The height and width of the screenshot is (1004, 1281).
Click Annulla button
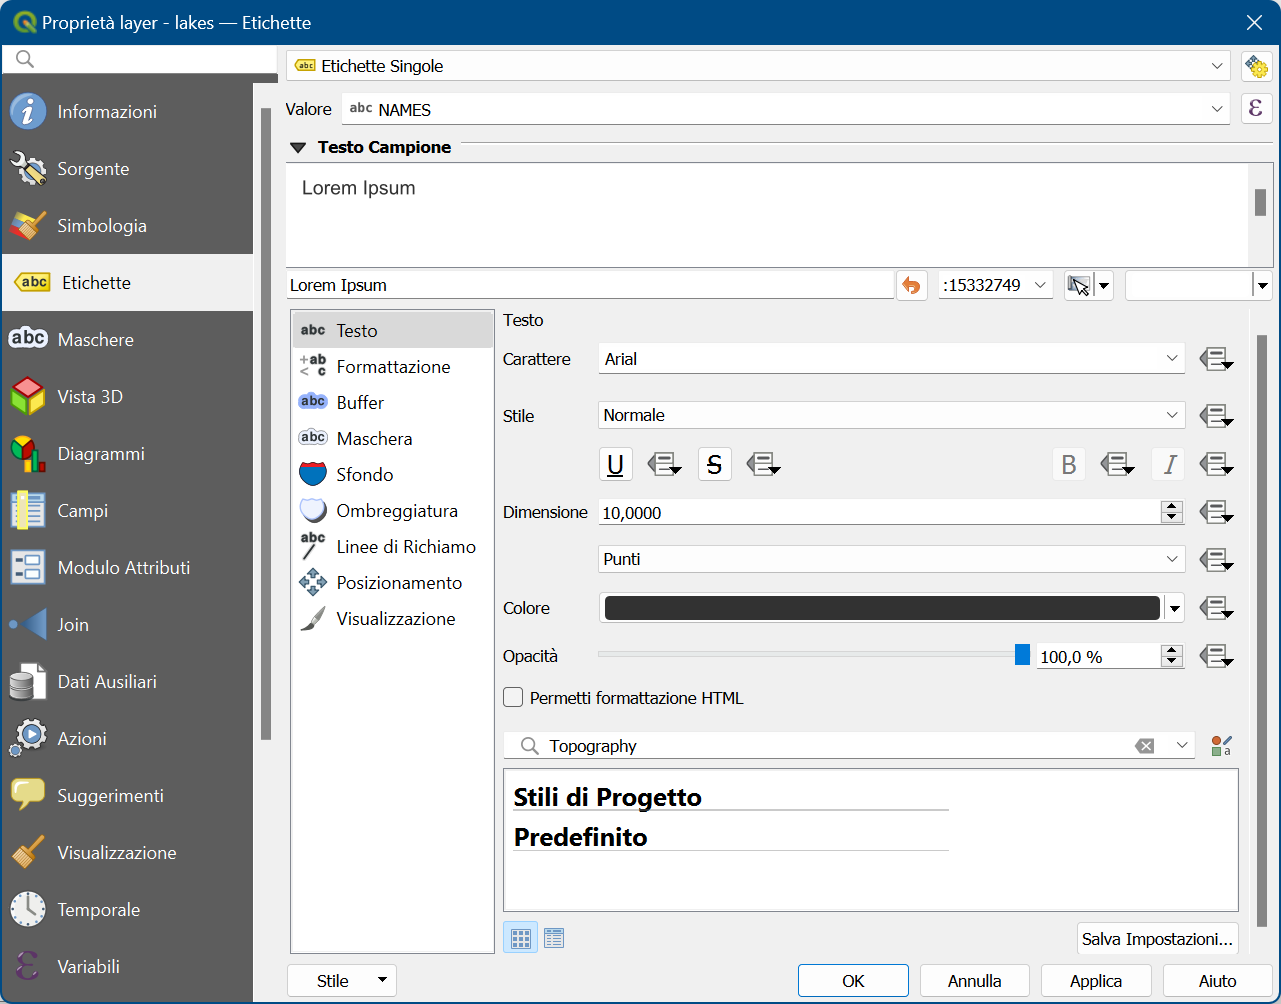[x=975, y=981]
